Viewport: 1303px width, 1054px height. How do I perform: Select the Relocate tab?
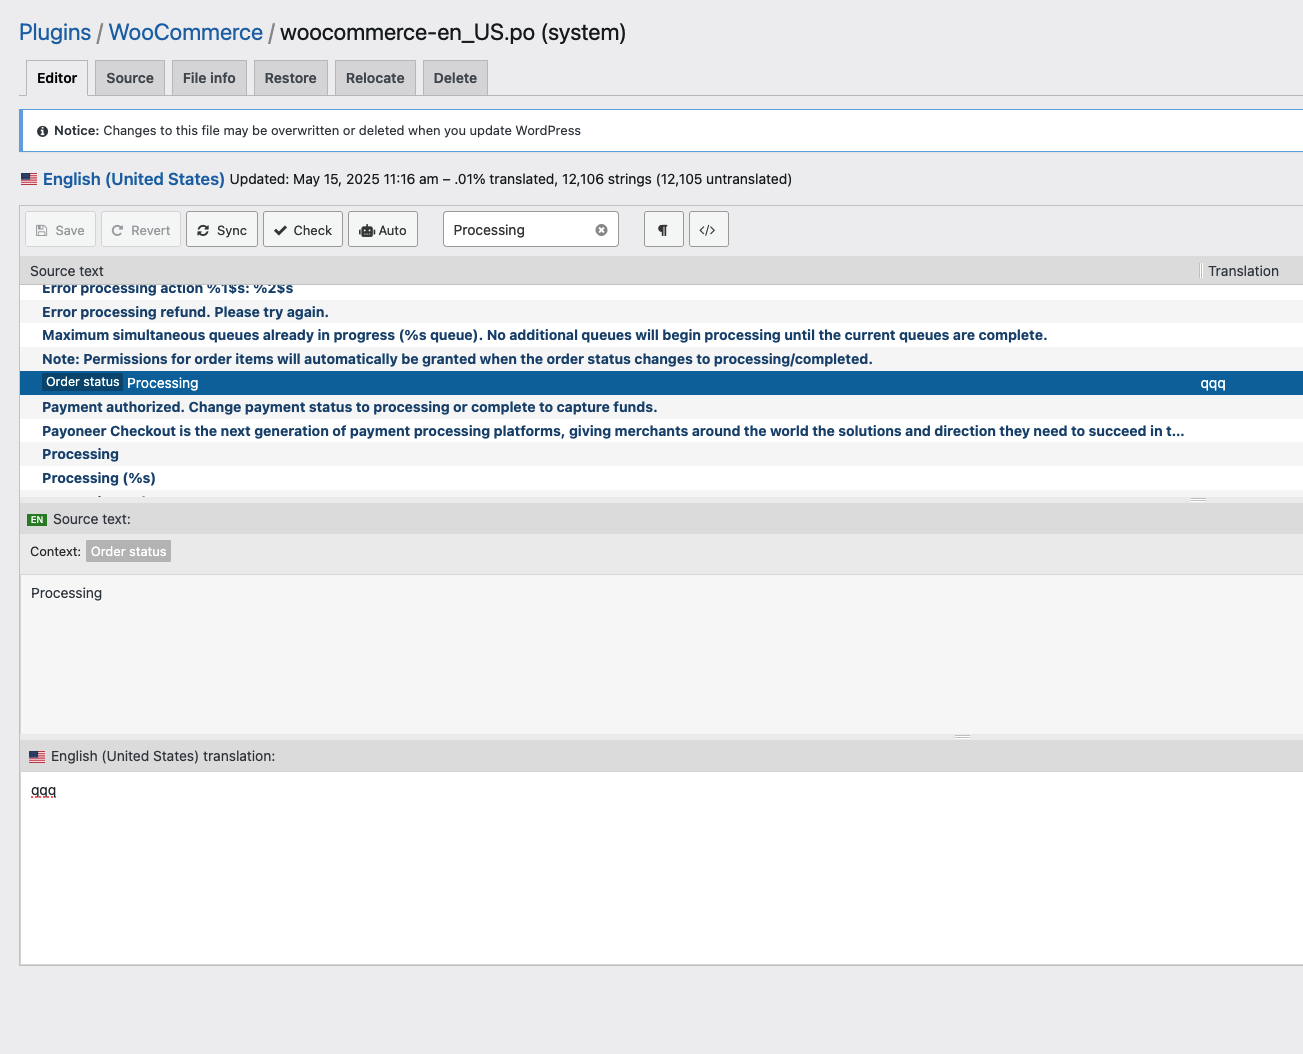[x=375, y=78]
